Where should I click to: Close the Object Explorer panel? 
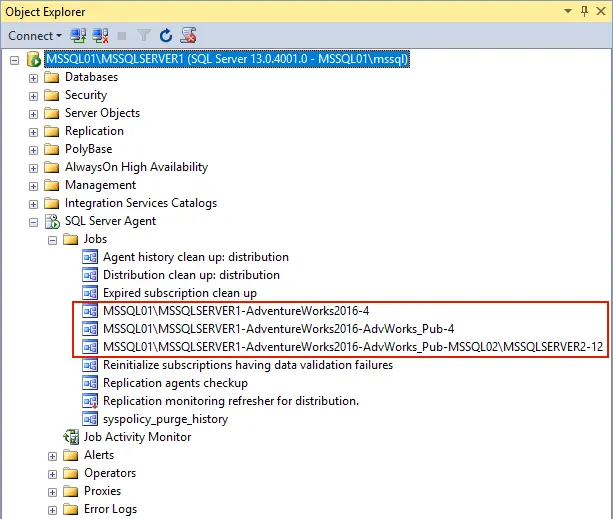[x=601, y=11]
